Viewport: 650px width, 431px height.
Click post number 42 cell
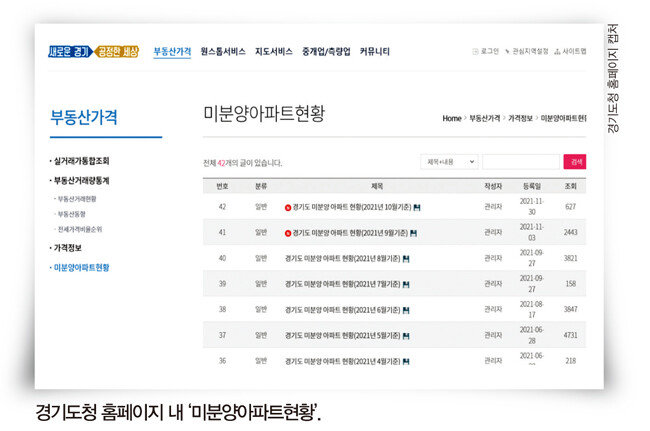coord(222,207)
